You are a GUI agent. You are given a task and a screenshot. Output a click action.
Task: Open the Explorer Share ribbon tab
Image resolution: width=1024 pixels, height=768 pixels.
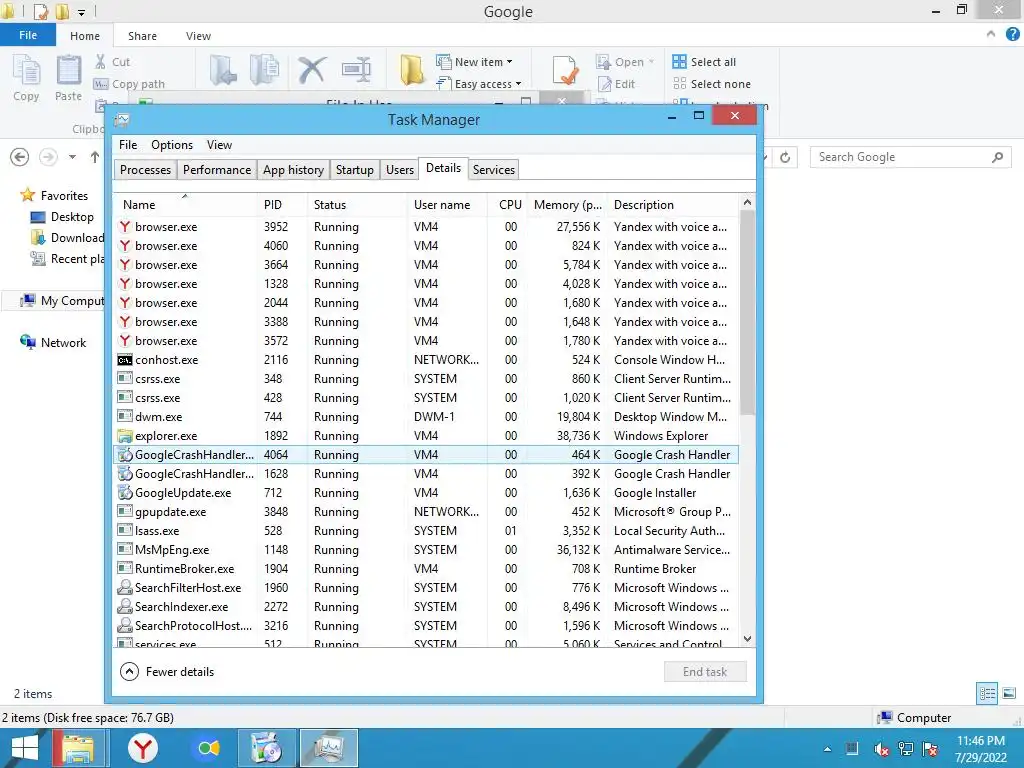pos(142,36)
